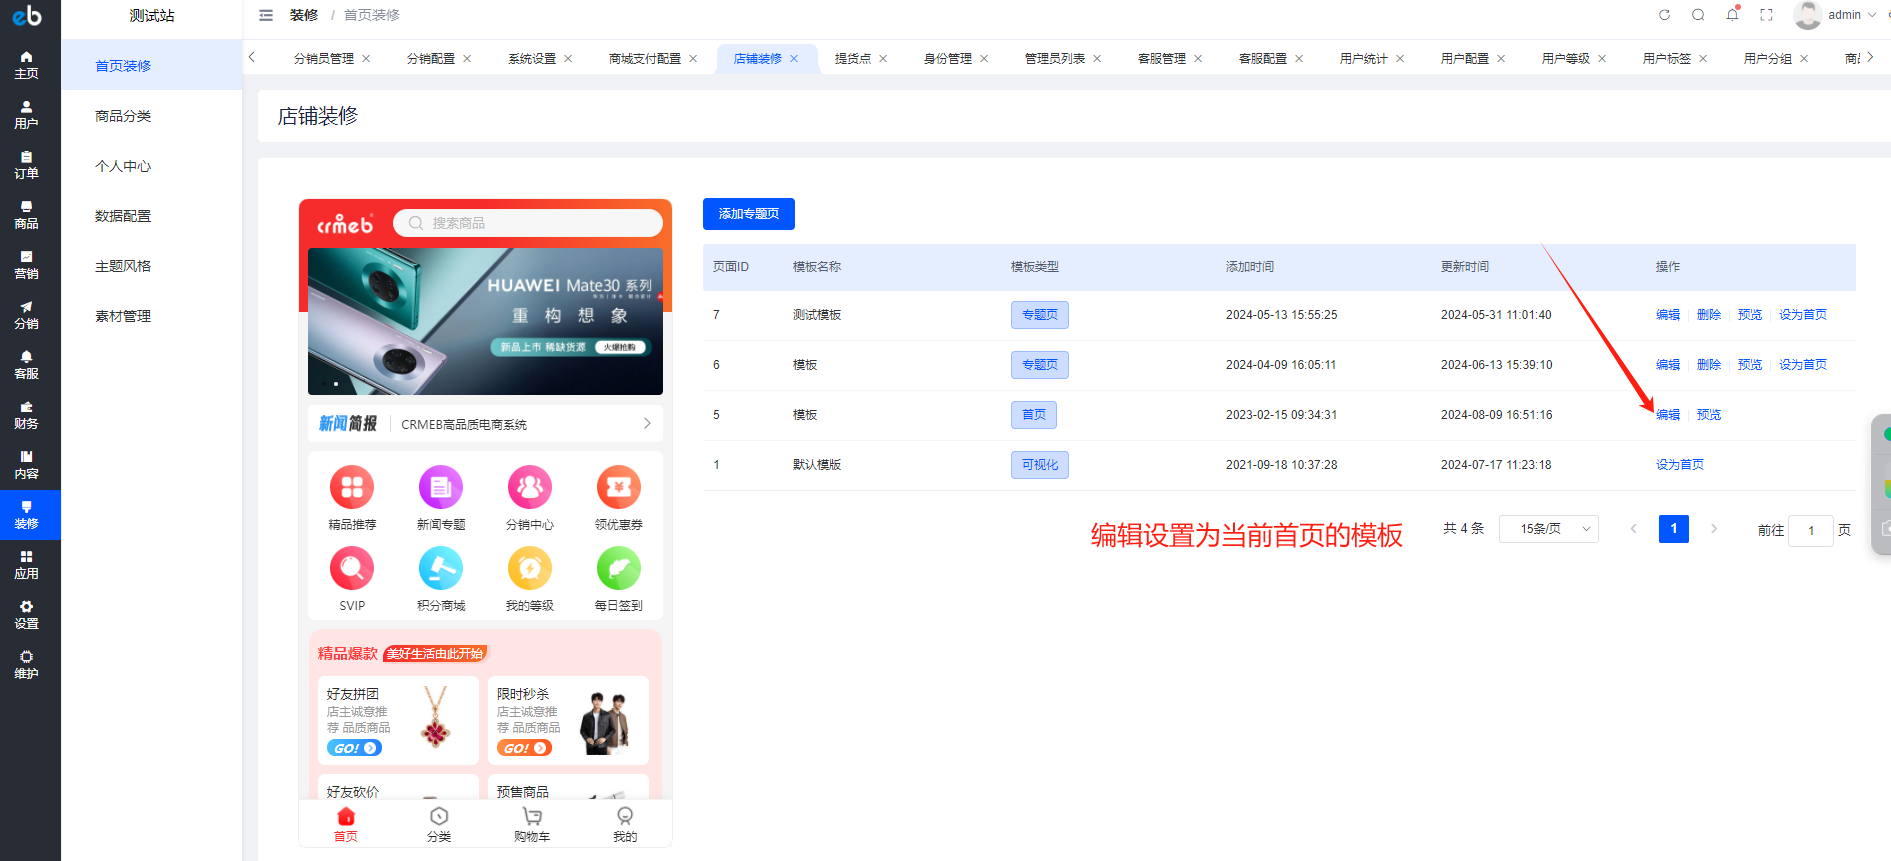The image size is (1891, 861).
Task: Click the 添加专题页 button
Action: point(748,214)
